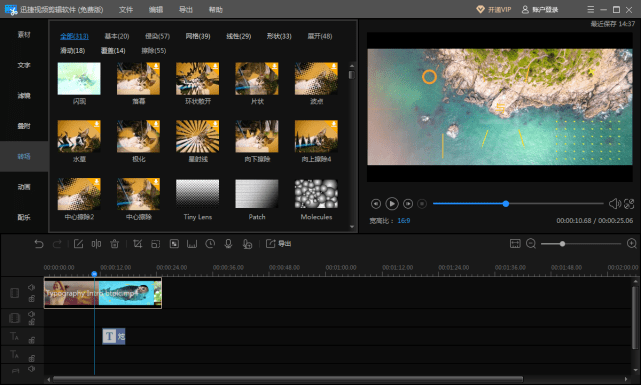Click the trash delete icon in toolbar

pyautogui.click(x=114, y=244)
